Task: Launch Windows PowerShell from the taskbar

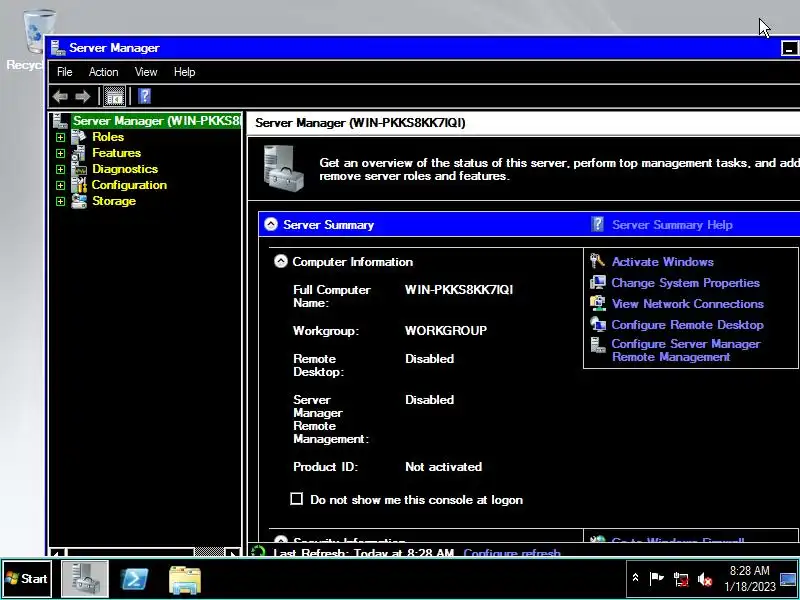Action: (x=134, y=579)
